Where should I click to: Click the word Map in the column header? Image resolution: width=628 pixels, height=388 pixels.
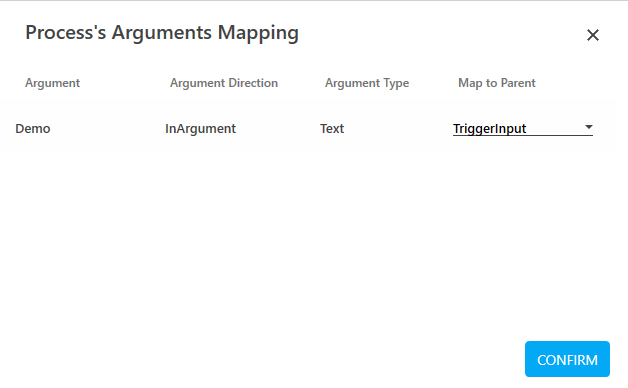click(470, 83)
